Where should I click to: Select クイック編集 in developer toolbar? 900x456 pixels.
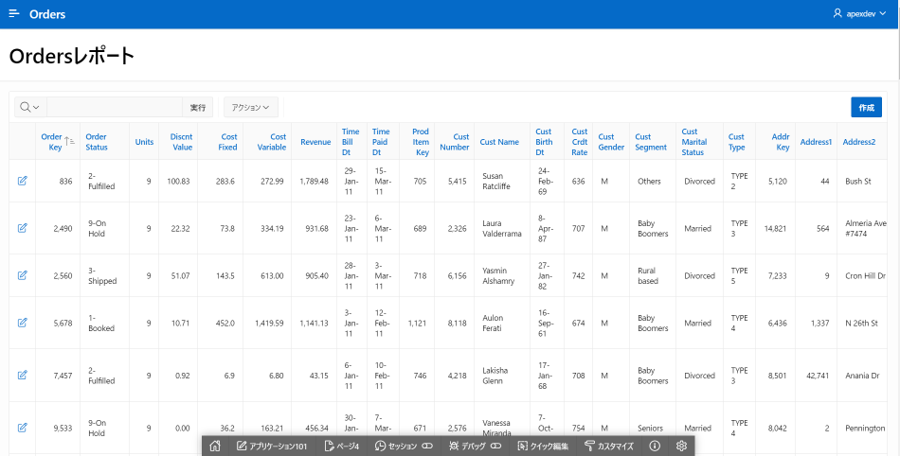coord(543,446)
